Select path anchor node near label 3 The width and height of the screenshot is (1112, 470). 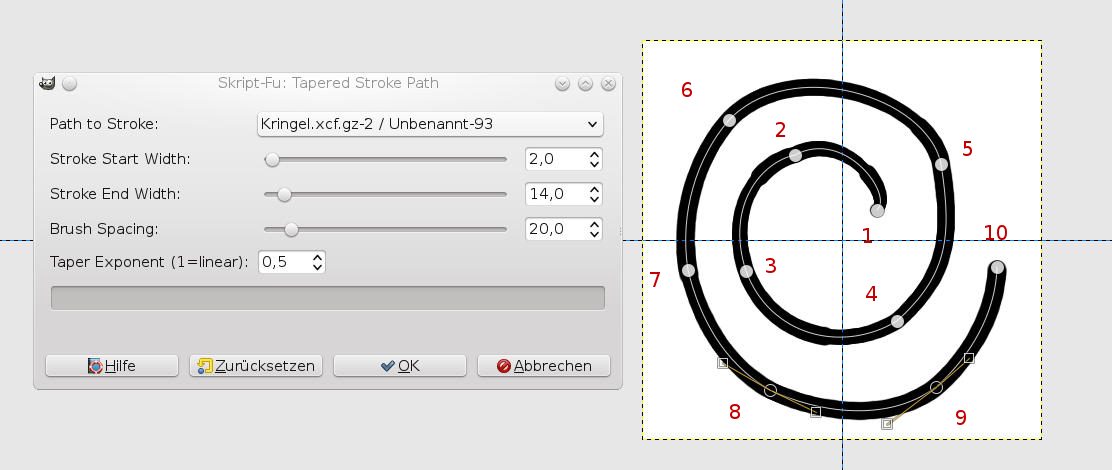746,272
